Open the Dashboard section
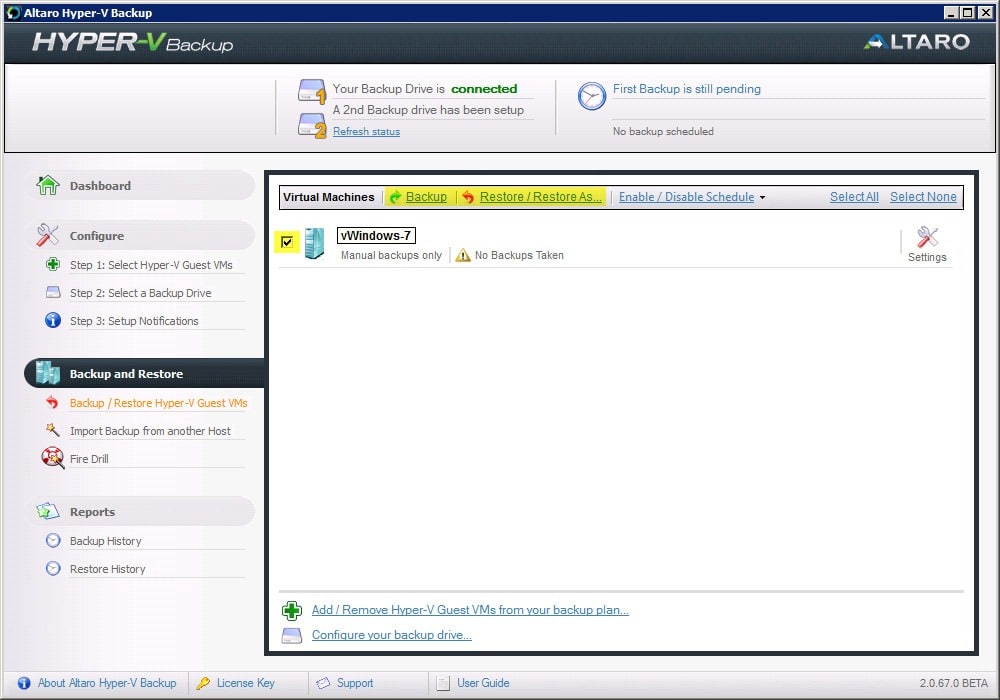This screenshot has height=700, width=1000. coord(140,186)
